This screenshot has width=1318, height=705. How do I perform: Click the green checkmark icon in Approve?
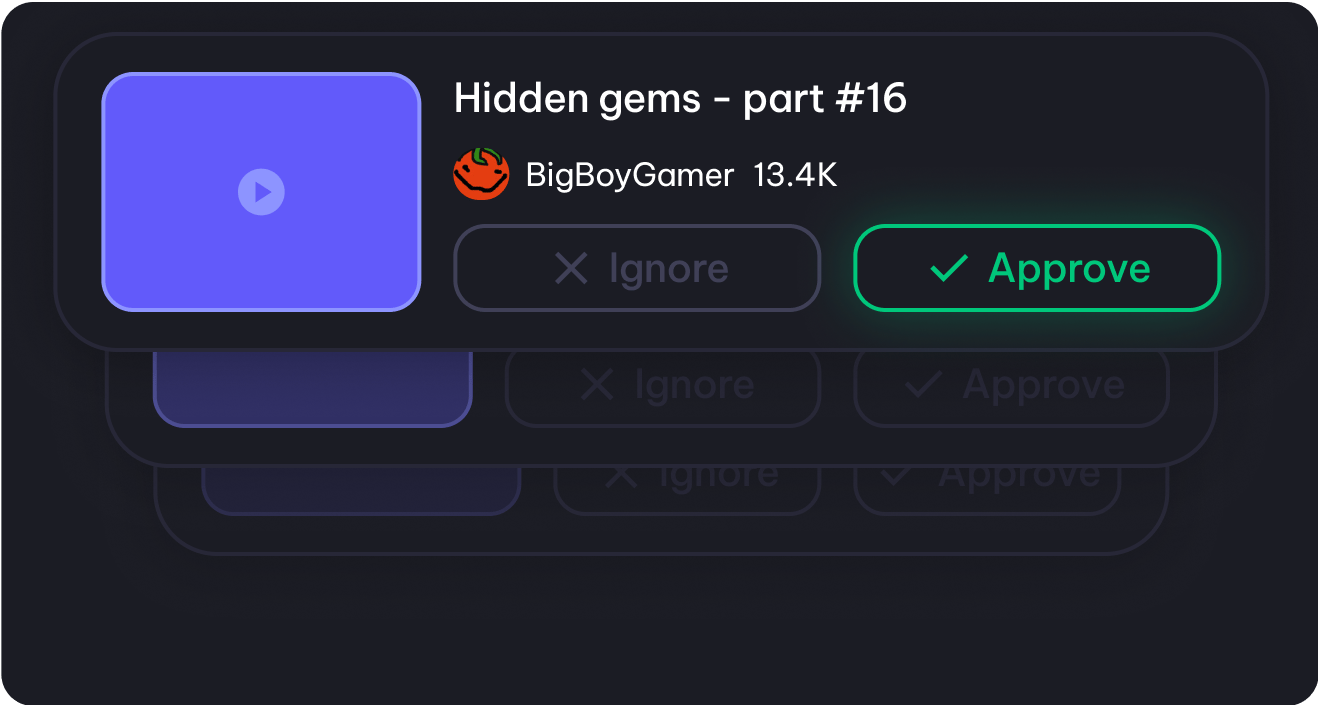[948, 268]
